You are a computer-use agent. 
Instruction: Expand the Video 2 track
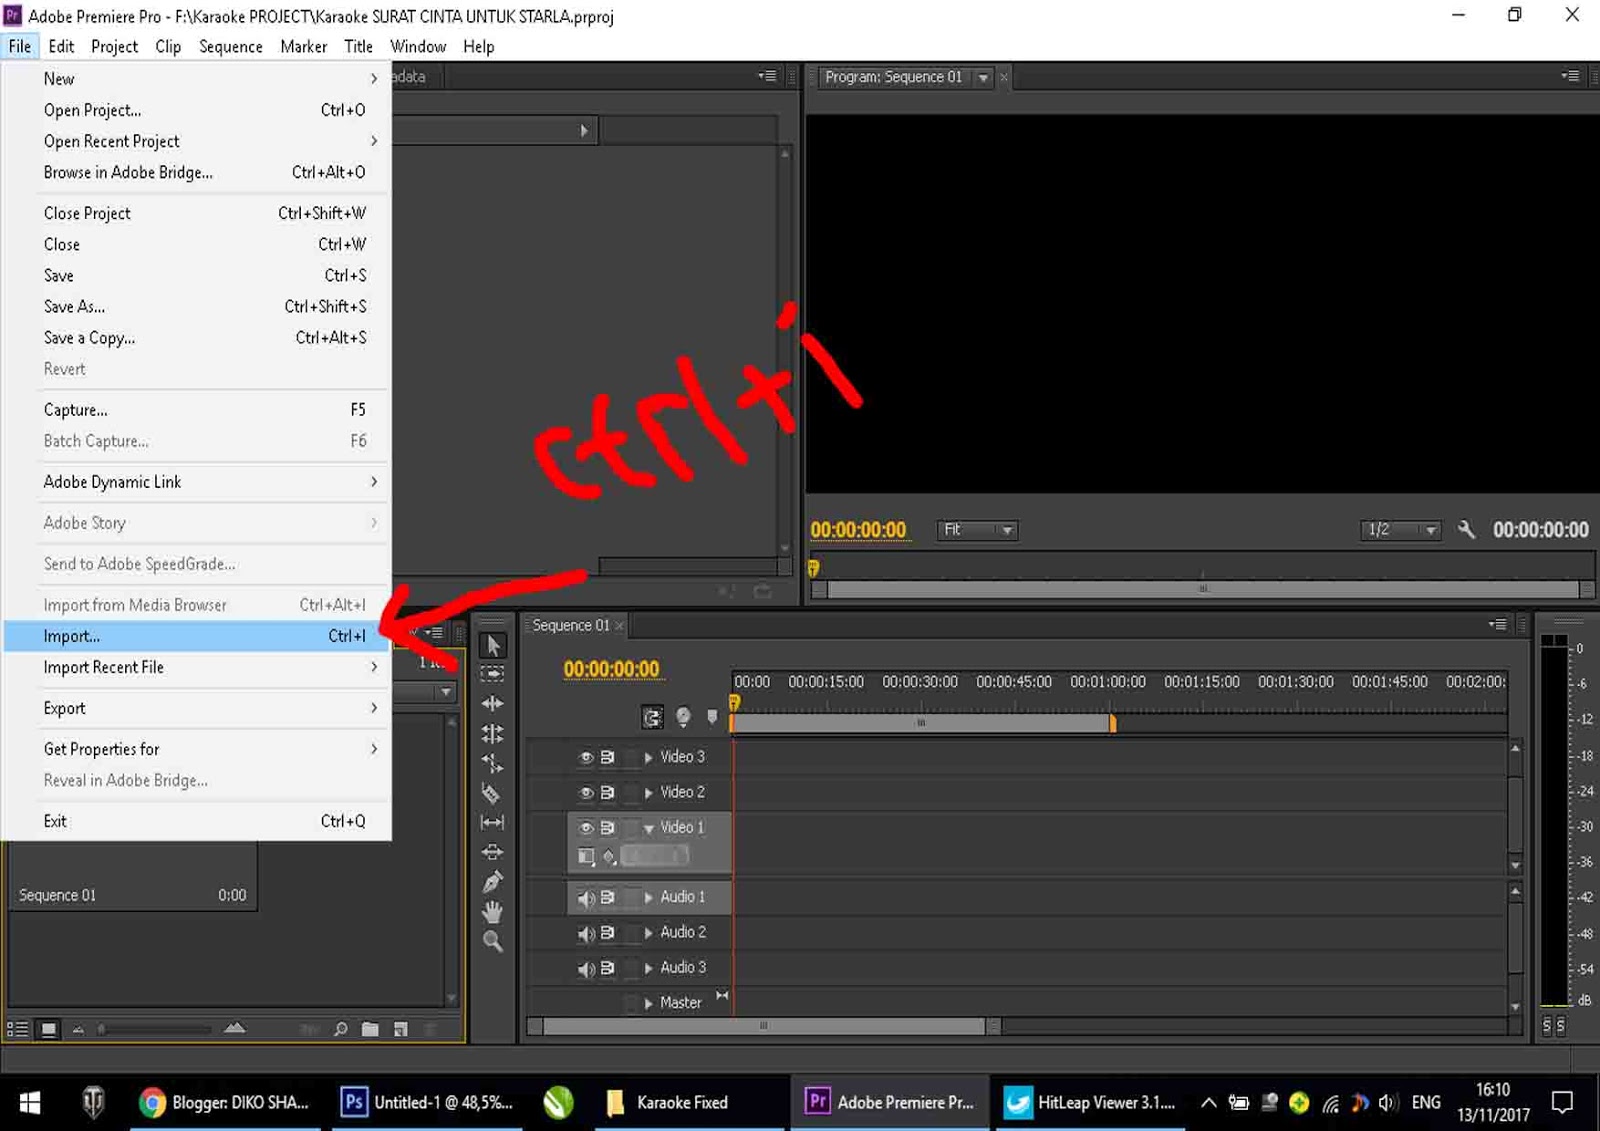pyautogui.click(x=648, y=792)
